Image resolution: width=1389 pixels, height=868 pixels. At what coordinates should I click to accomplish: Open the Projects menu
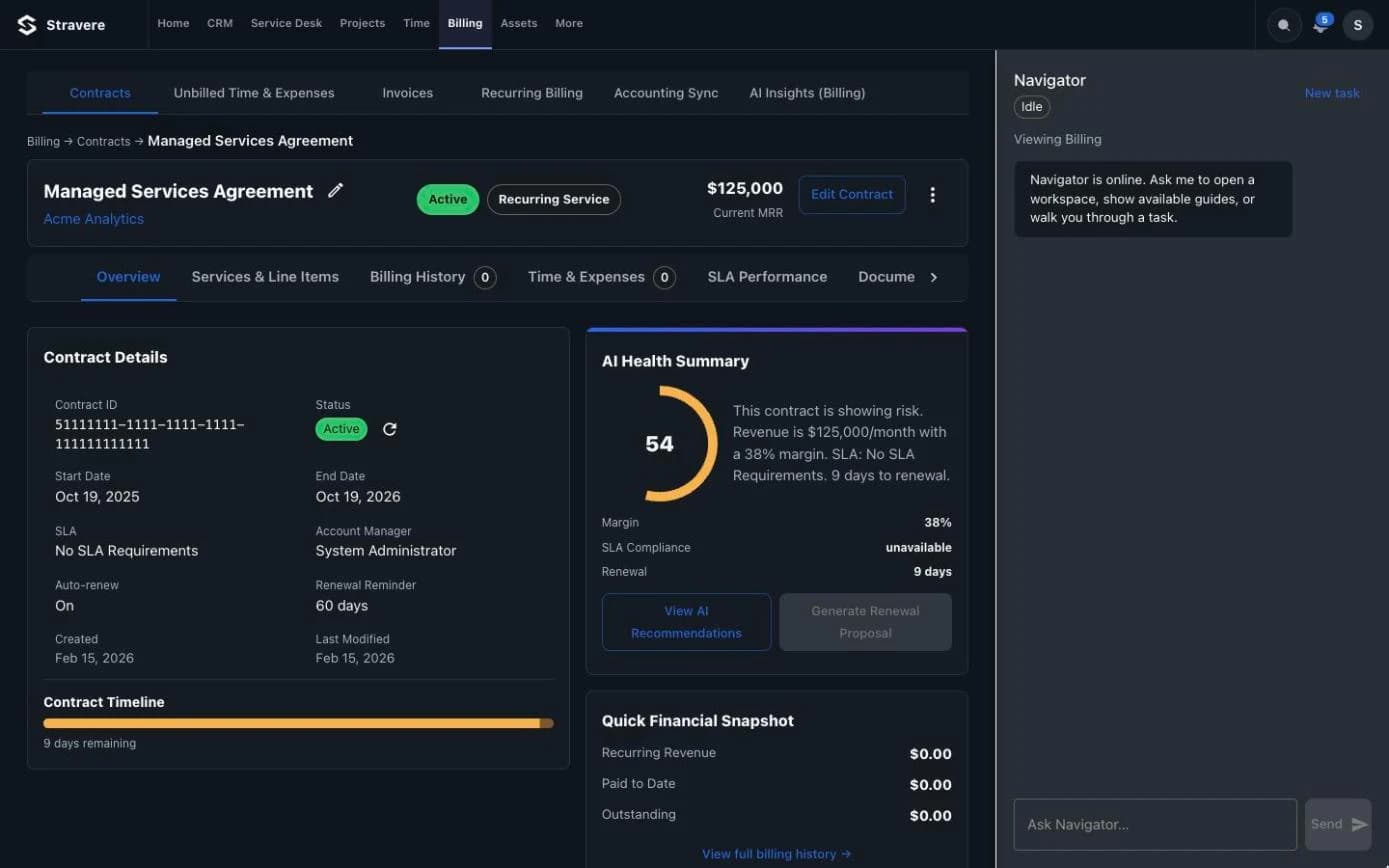362,23
